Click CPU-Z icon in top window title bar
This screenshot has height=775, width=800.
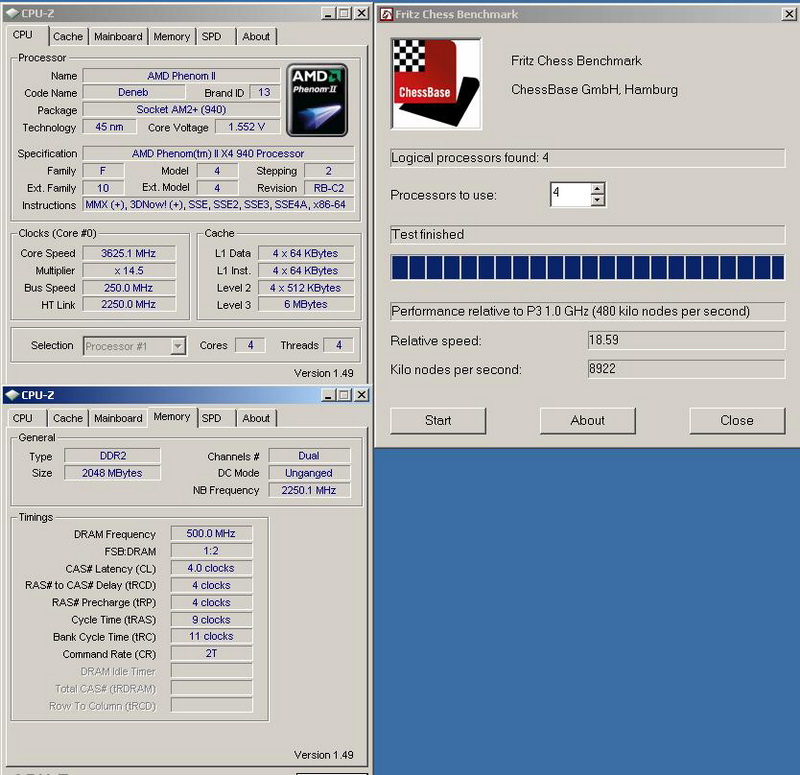[x=12, y=13]
